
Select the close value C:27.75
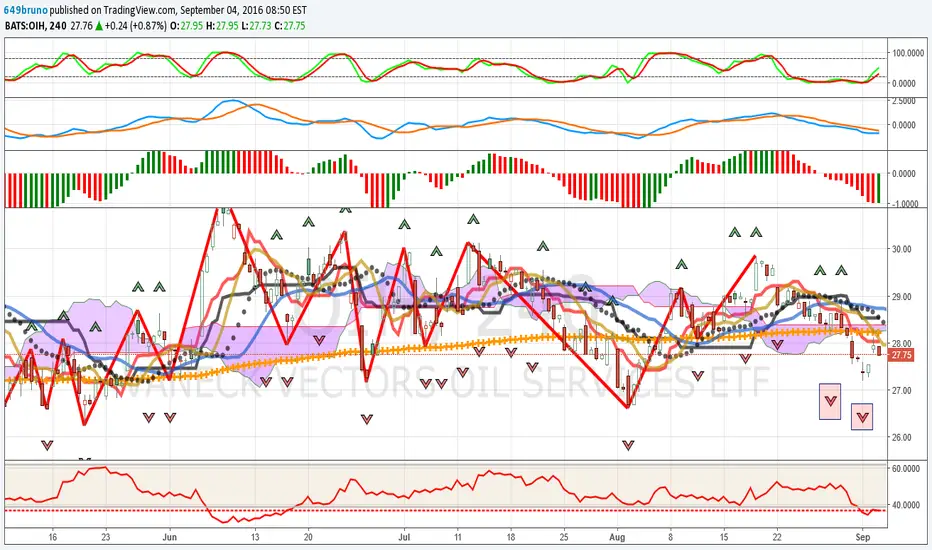(289, 26)
